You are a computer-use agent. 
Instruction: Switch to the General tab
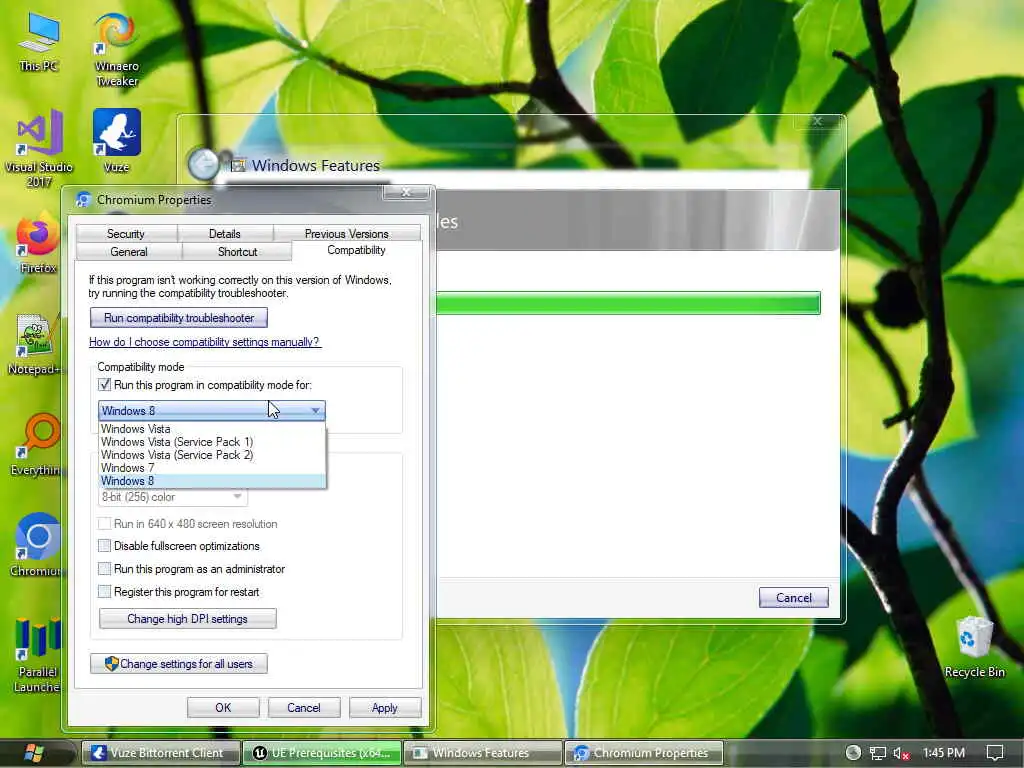[129, 251]
